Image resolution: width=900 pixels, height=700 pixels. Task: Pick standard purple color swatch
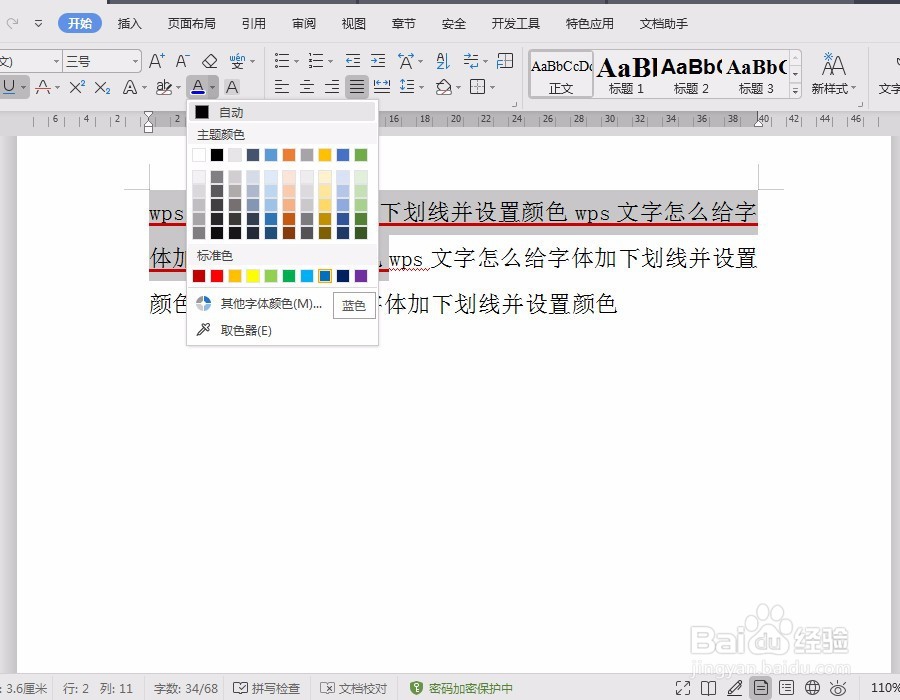pyautogui.click(x=361, y=276)
